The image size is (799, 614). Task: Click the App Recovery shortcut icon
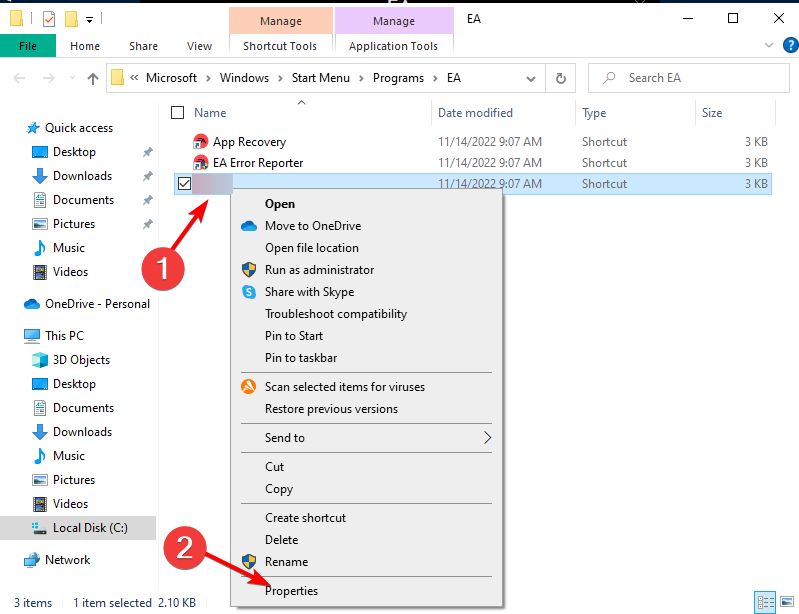click(x=200, y=142)
